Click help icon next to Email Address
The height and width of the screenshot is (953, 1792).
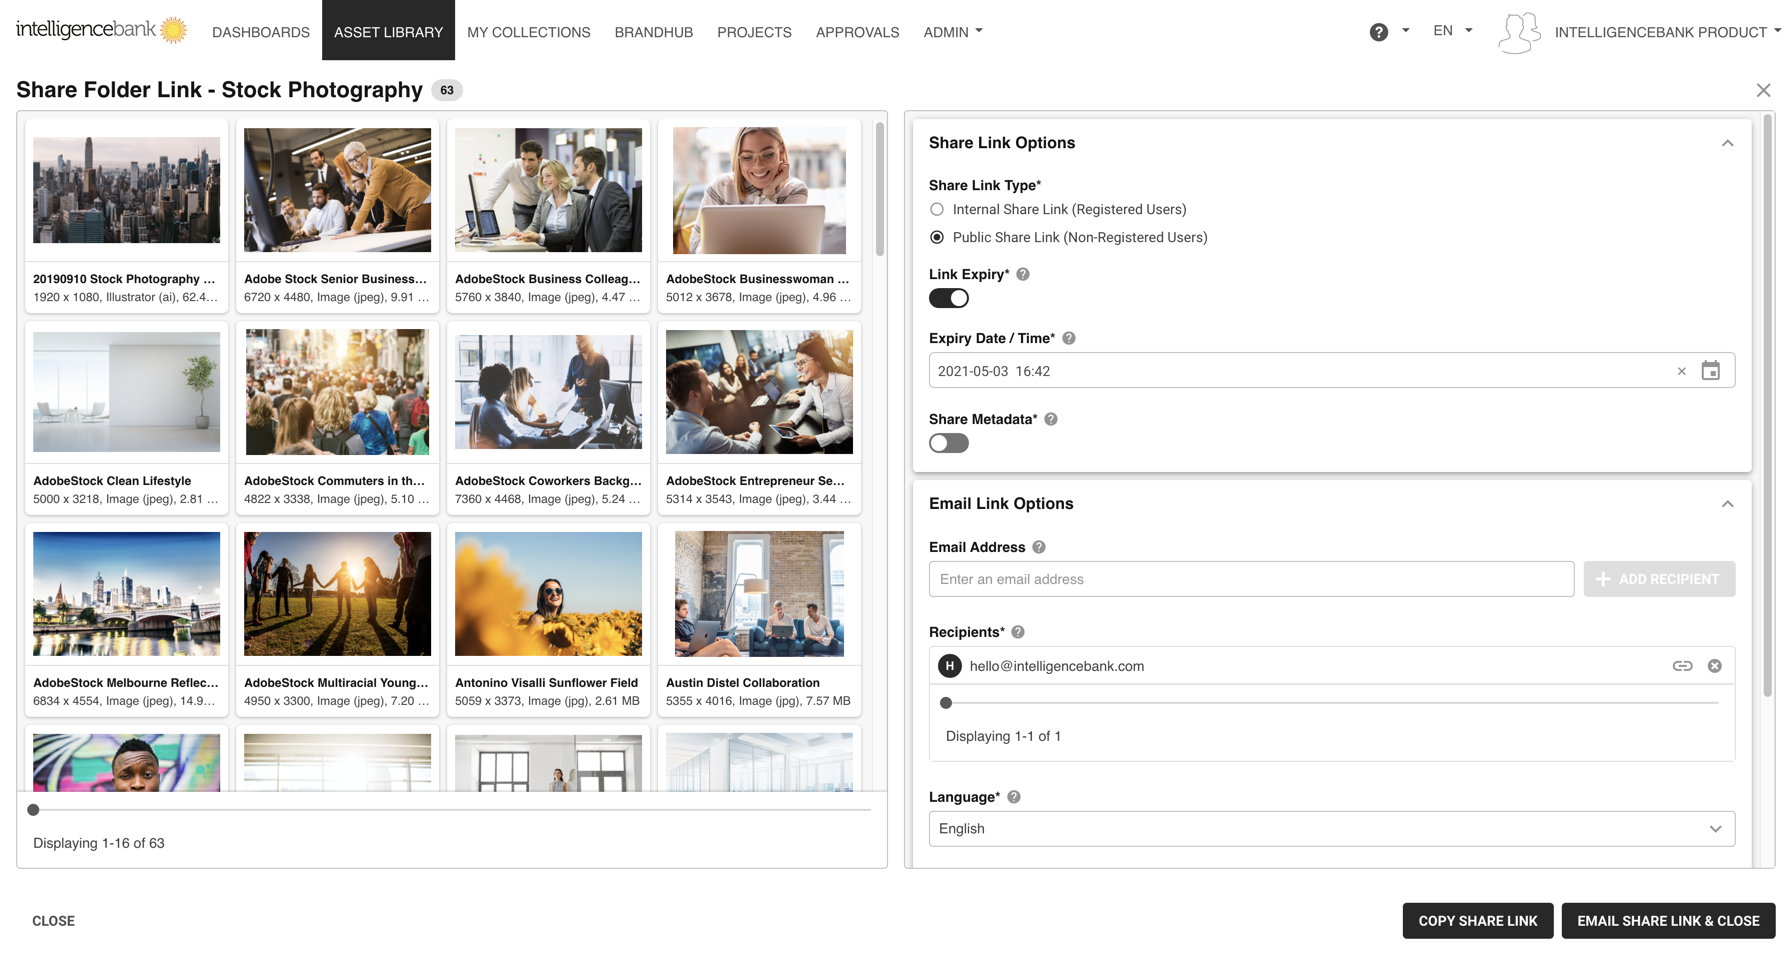pyautogui.click(x=1039, y=547)
